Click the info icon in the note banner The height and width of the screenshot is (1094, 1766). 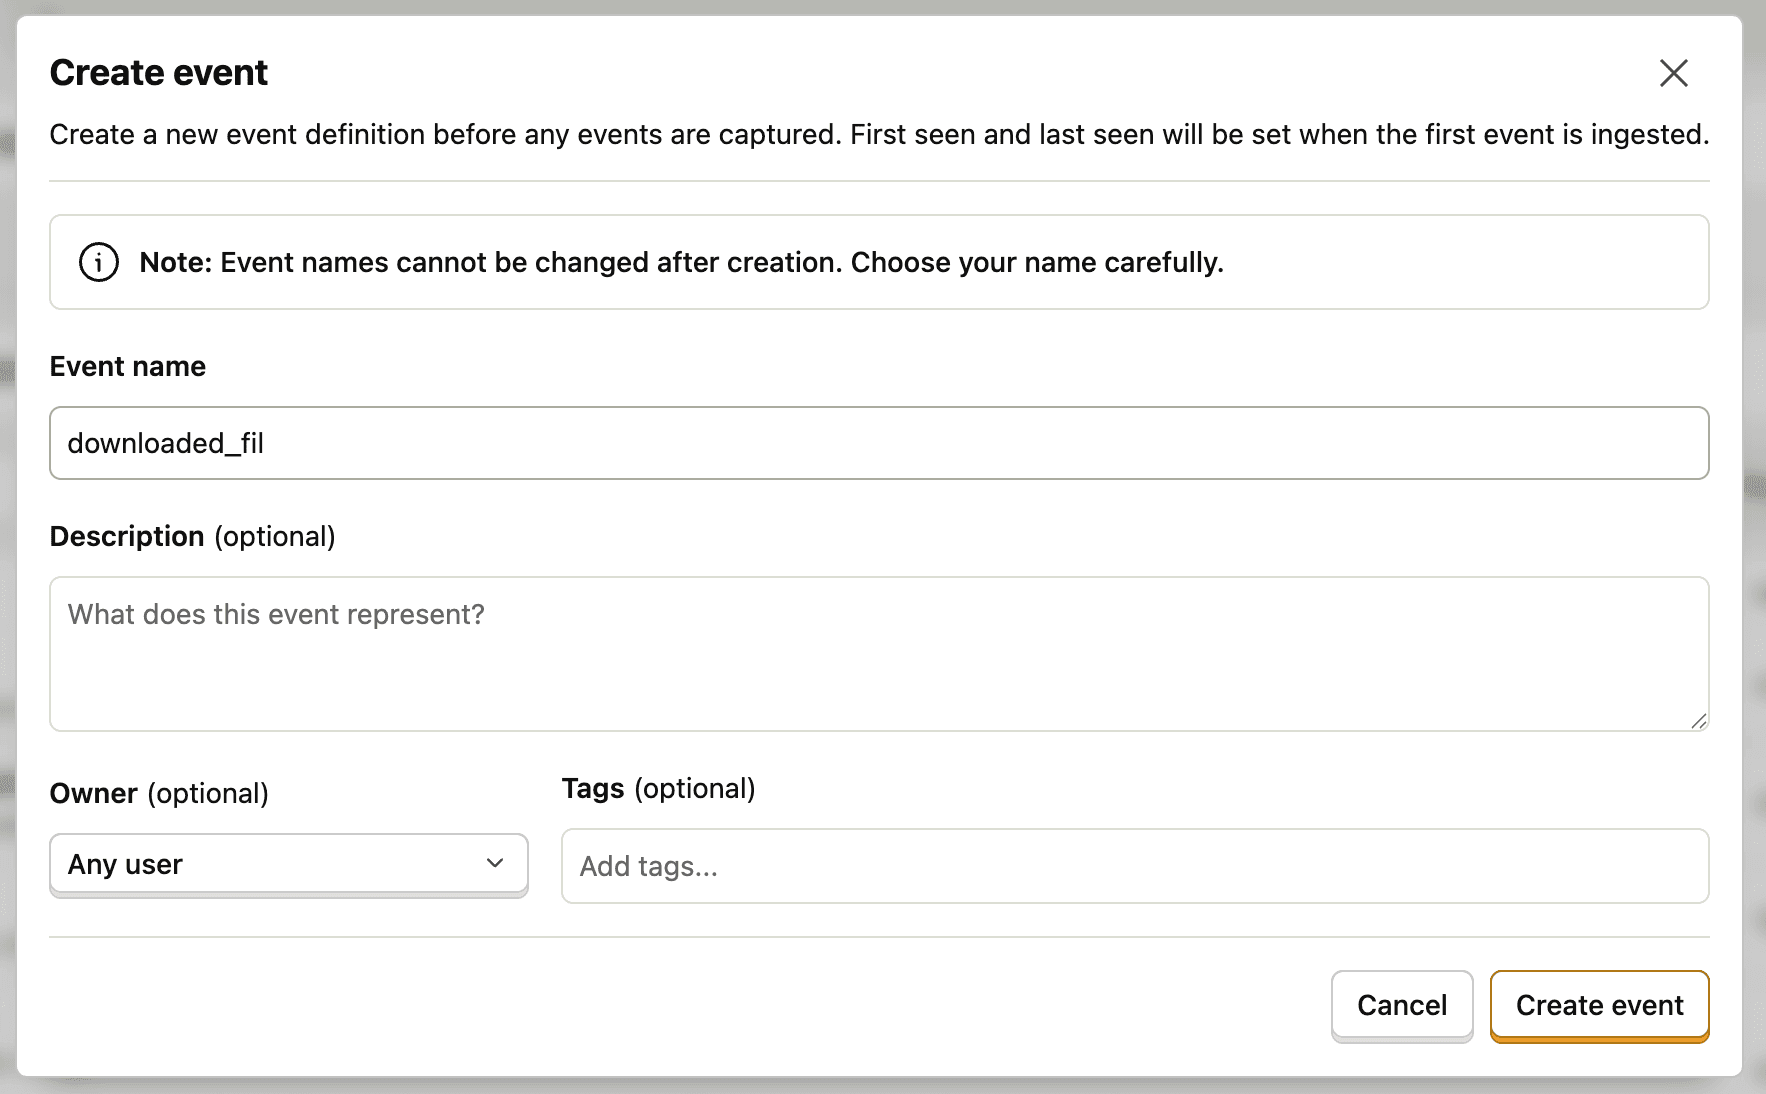point(97,262)
